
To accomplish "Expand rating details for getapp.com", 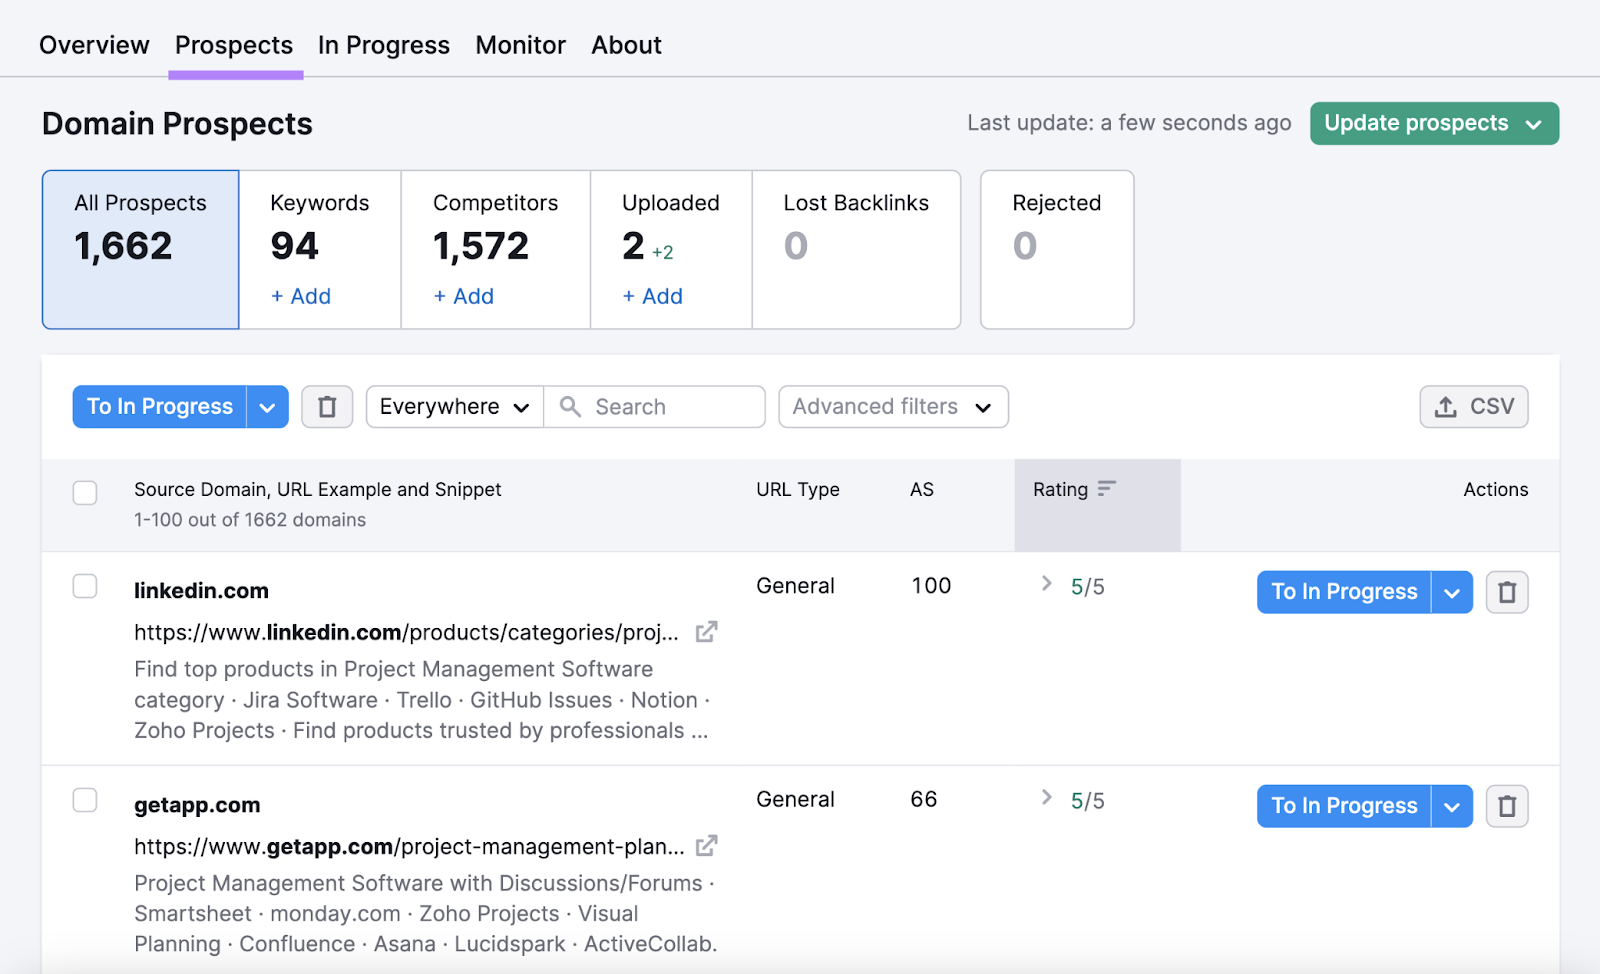I will coord(1046,797).
